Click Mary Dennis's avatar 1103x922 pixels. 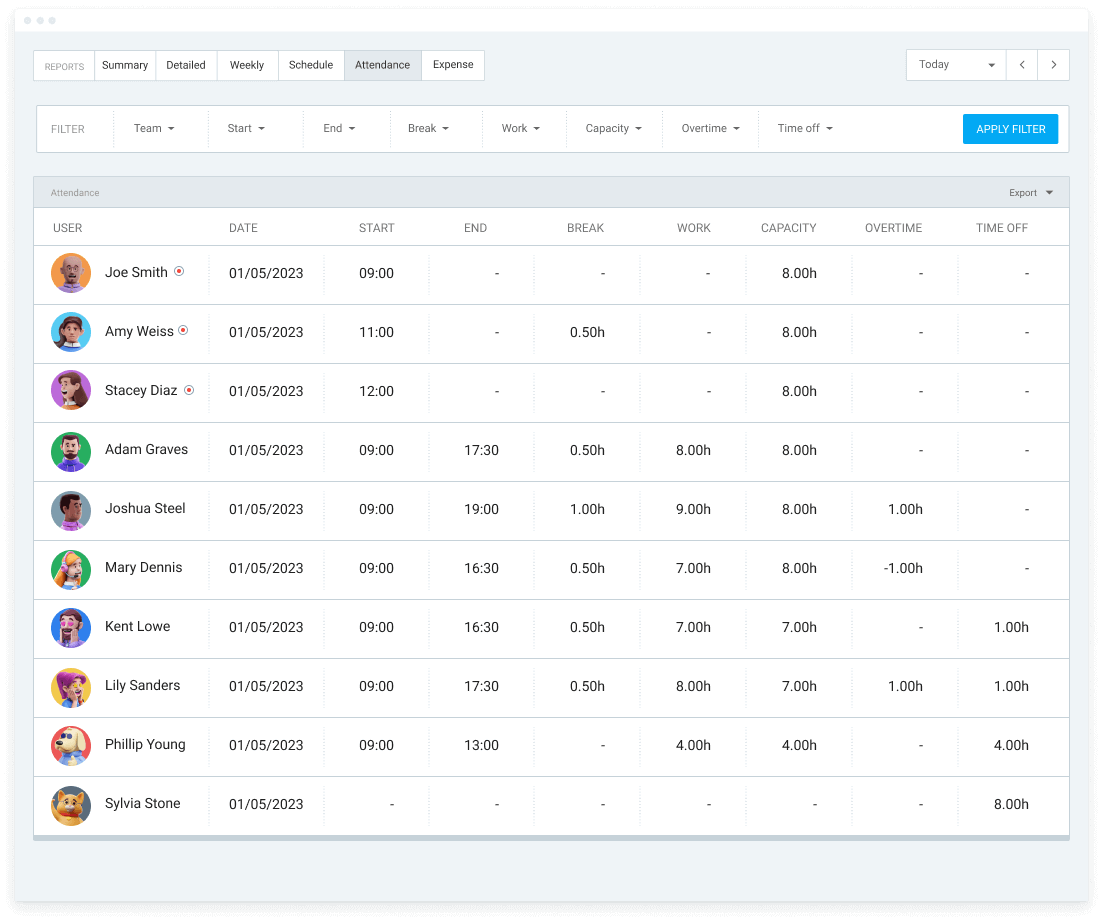[71, 567]
